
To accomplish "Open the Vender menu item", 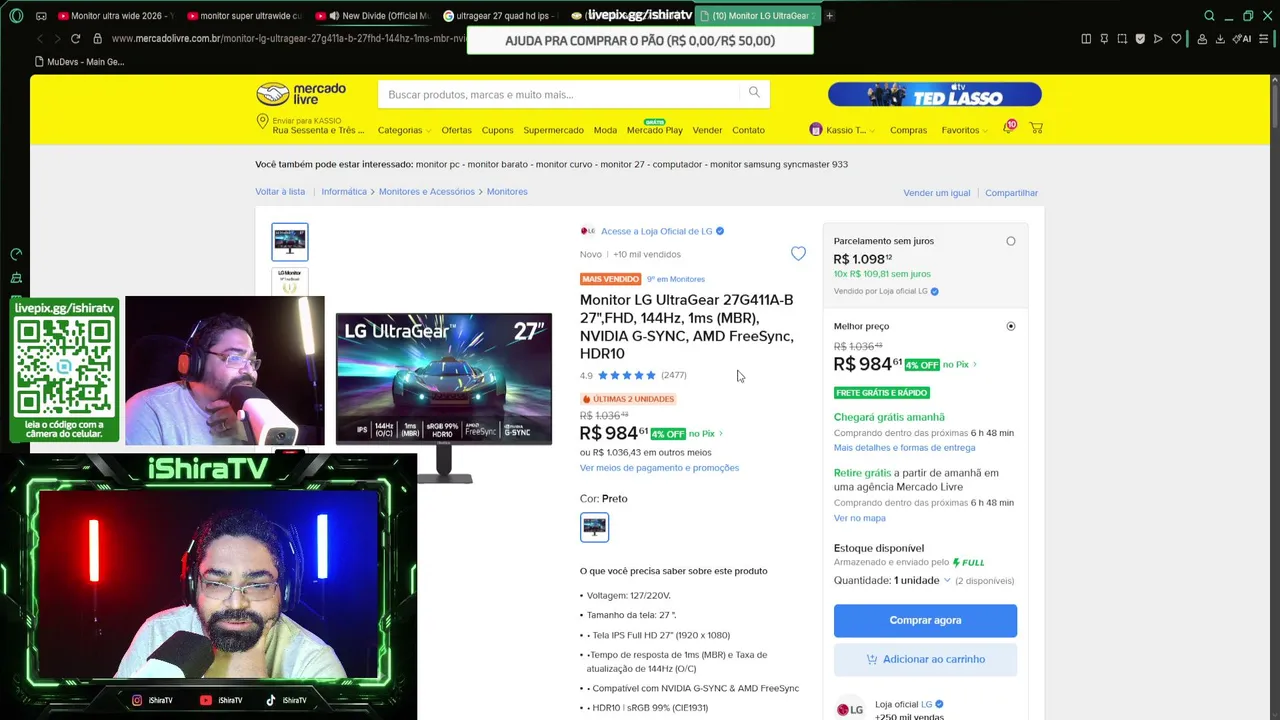I will pyautogui.click(x=707, y=130).
